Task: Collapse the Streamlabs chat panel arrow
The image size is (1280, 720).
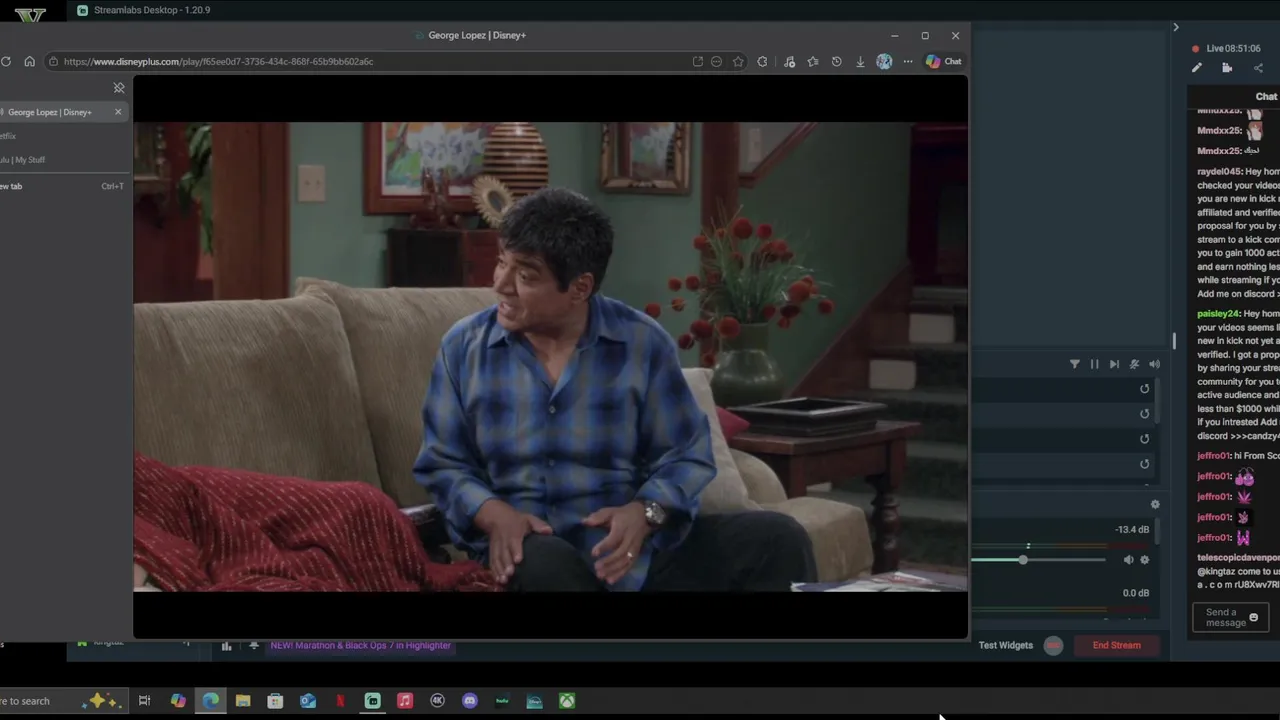Action: click(1176, 28)
